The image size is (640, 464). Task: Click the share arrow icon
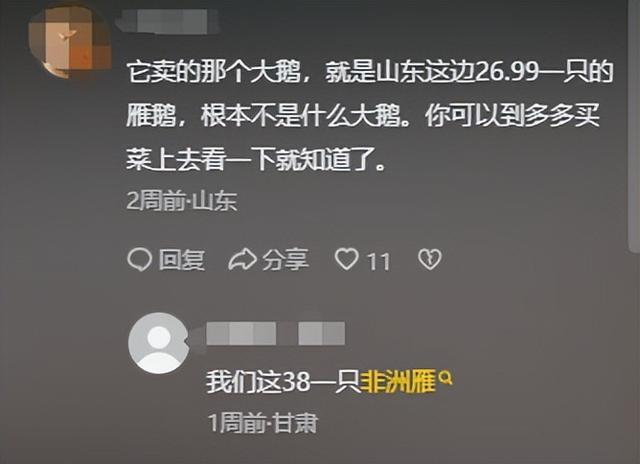point(242,260)
